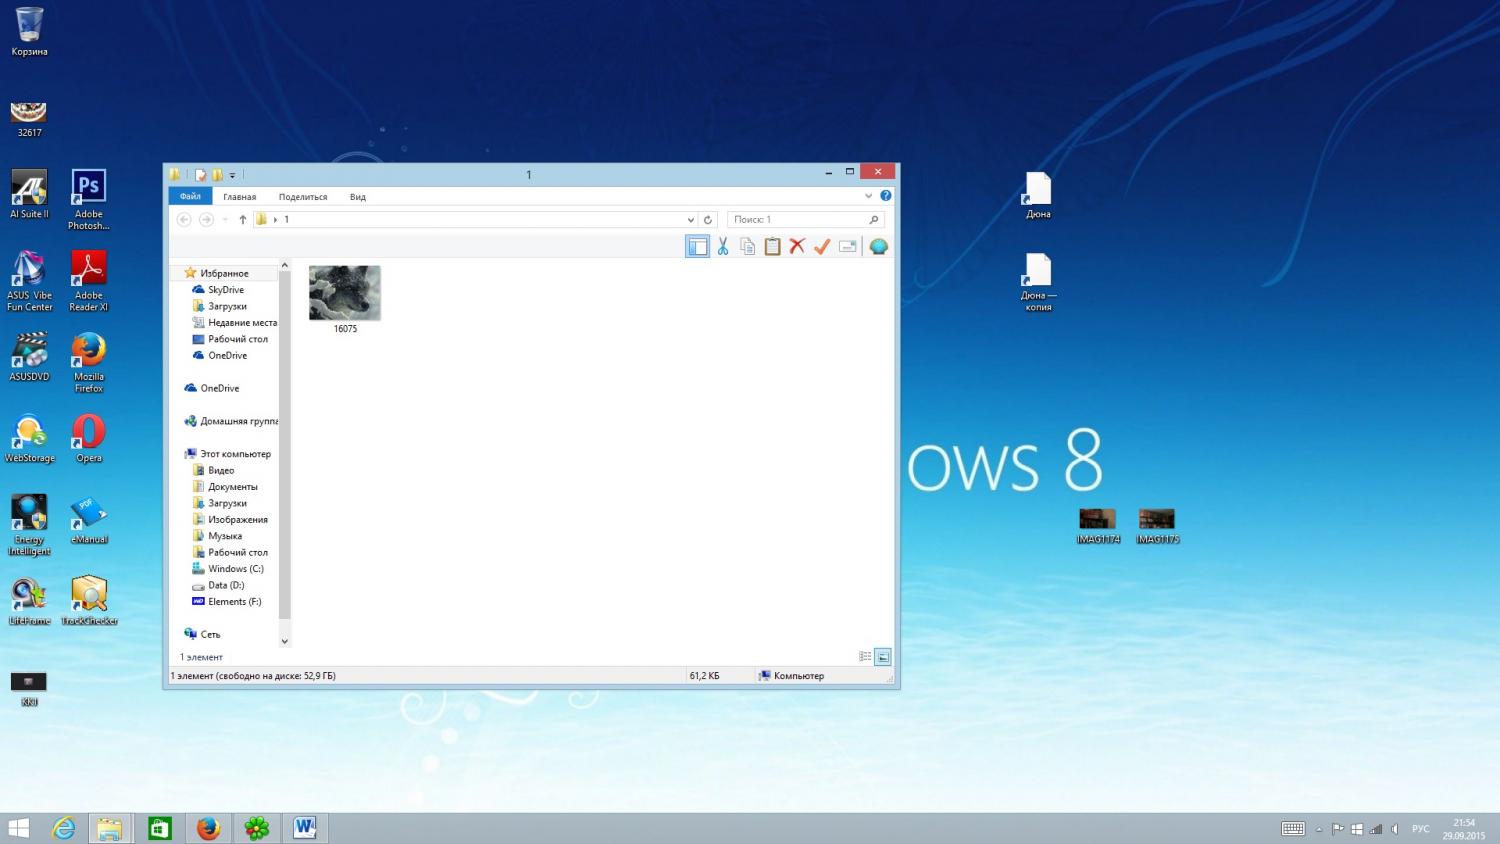Click the Up arrow navigation button
Viewport: 1500px width, 844px height.
coord(243,220)
